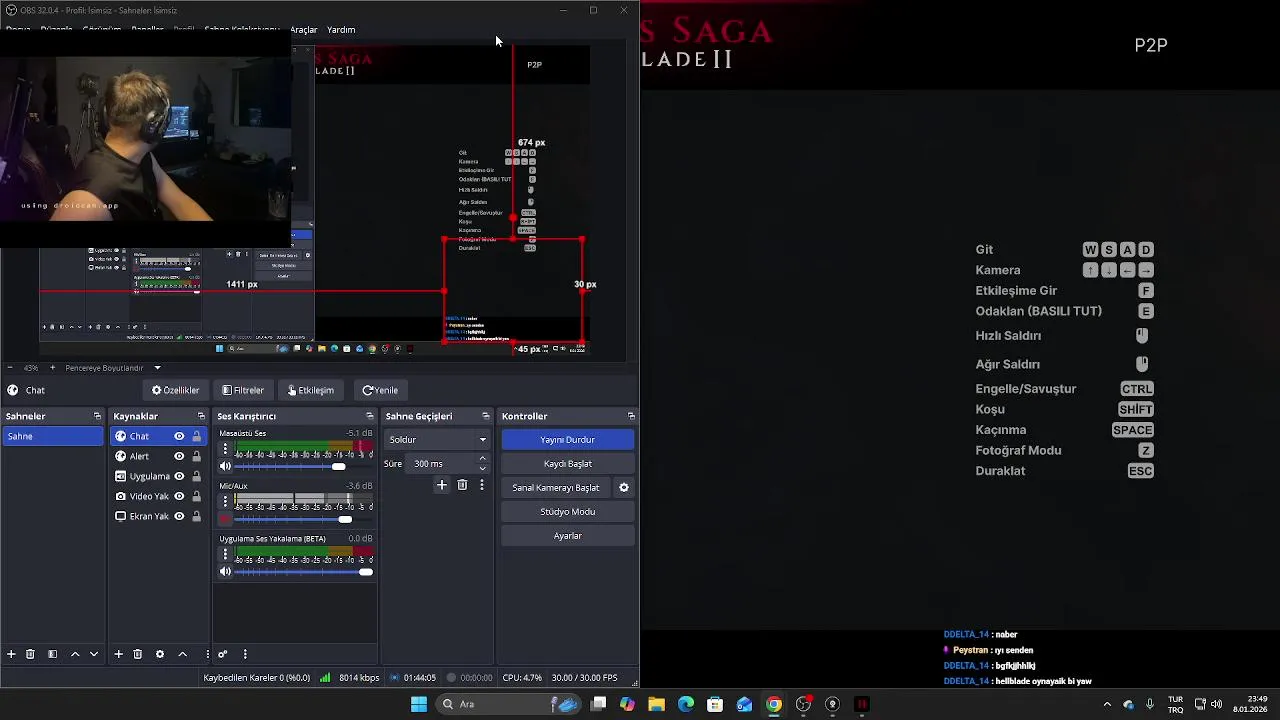Remove scene transition with trash icon

pyautogui.click(x=462, y=485)
